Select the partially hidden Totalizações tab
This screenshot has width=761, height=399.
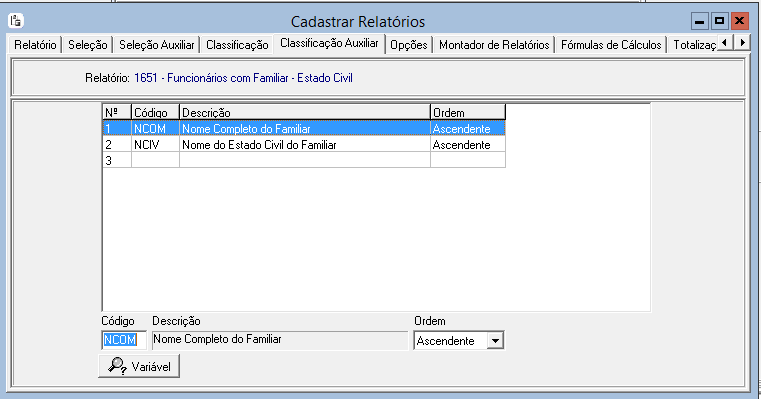pyautogui.click(x=694, y=45)
